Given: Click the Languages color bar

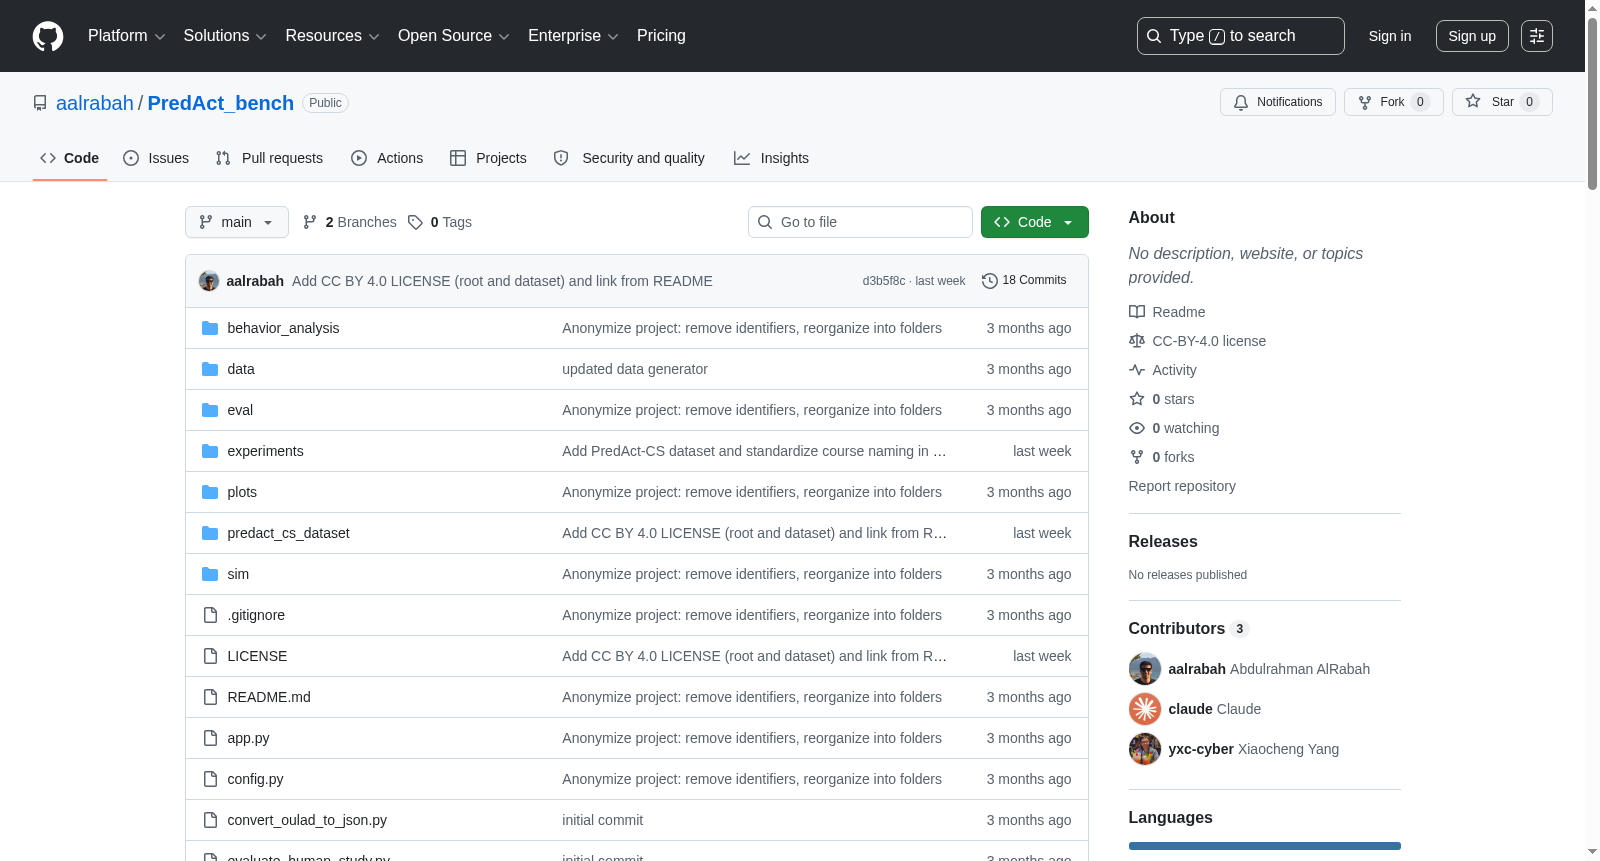Looking at the screenshot, I should [1265, 846].
